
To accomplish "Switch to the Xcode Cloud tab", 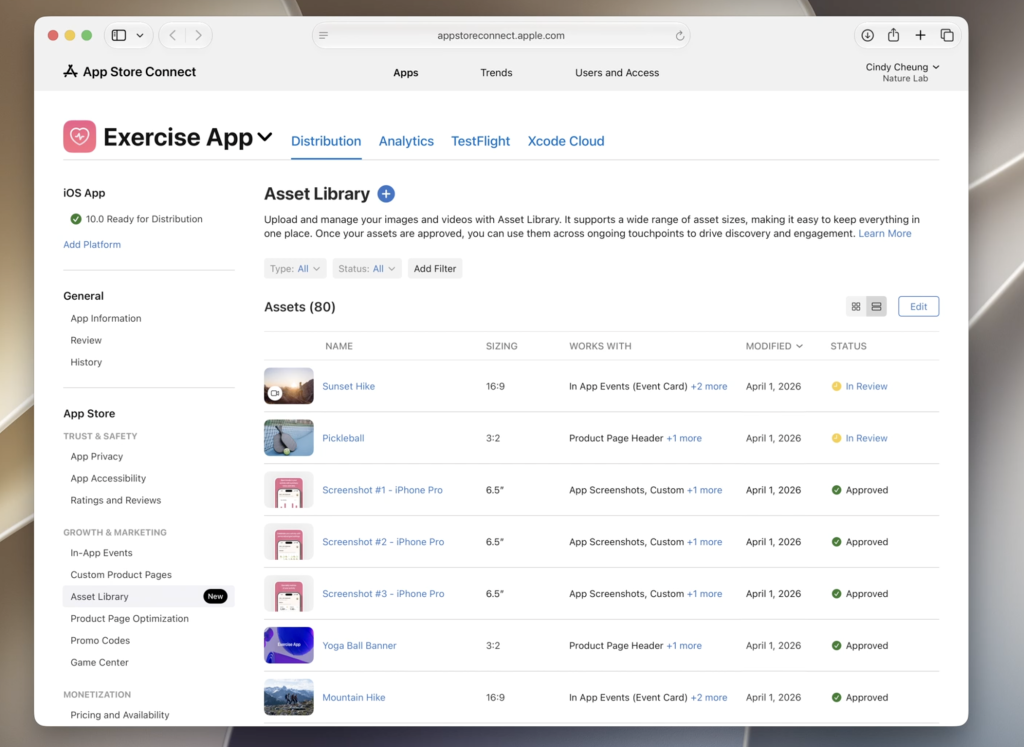I will 566,141.
